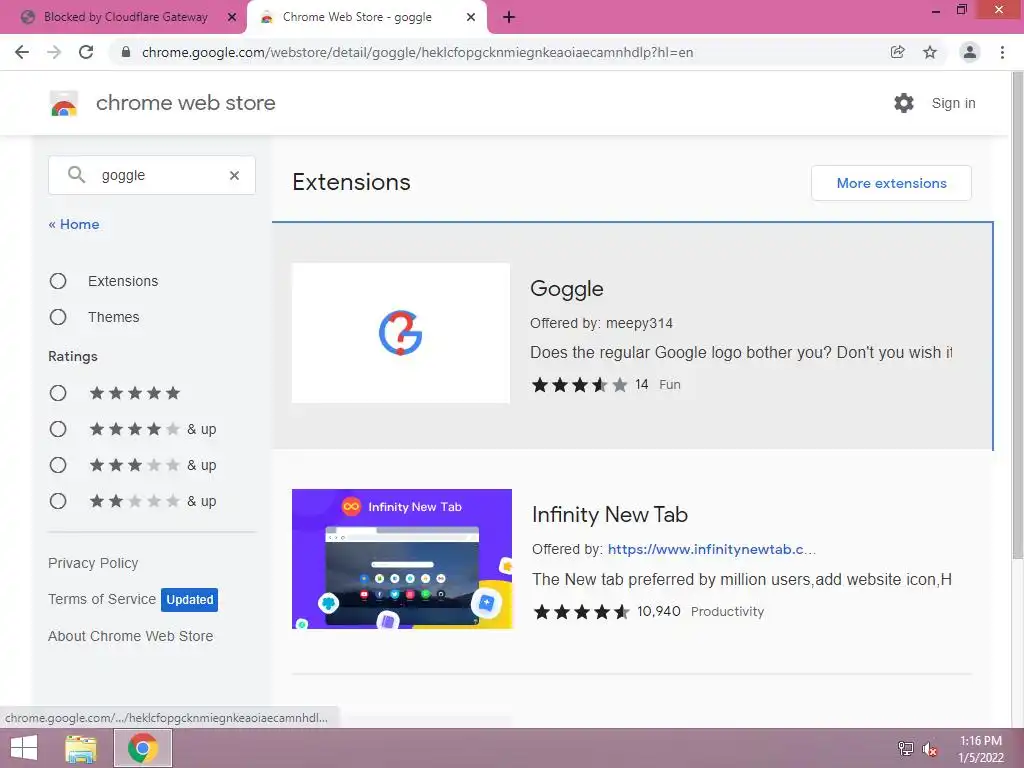Viewport: 1024px width, 768px height.
Task: Switch to Blocked by Cloudflare Gateway tab
Action: (124, 17)
